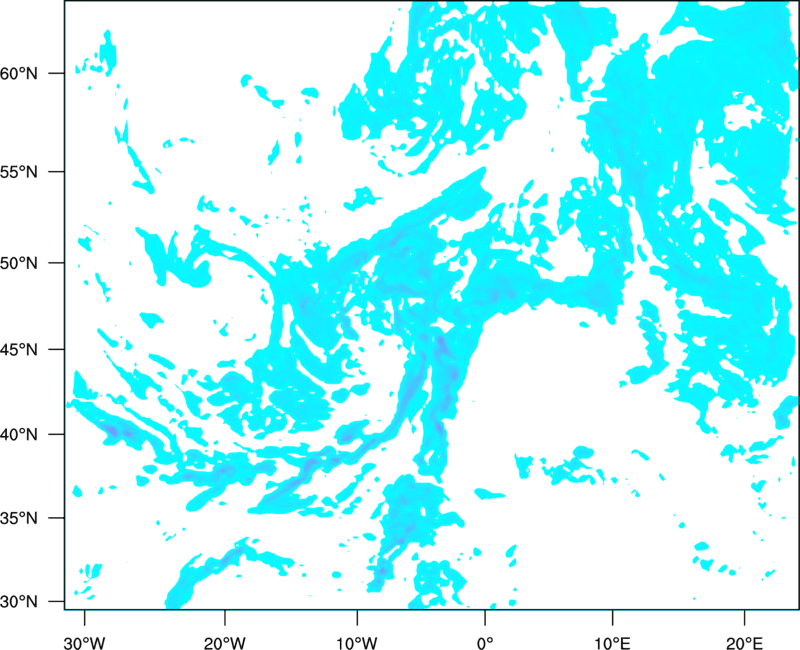Viewport: 800px width, 650px height.
Task: Click the 0° longitude label
Action: click(485, 643)
